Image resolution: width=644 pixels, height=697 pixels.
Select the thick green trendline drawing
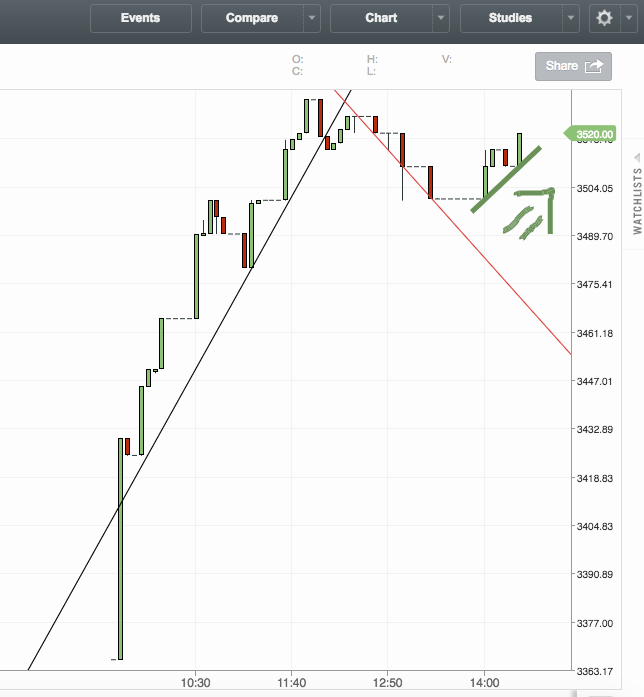(507, 180)
